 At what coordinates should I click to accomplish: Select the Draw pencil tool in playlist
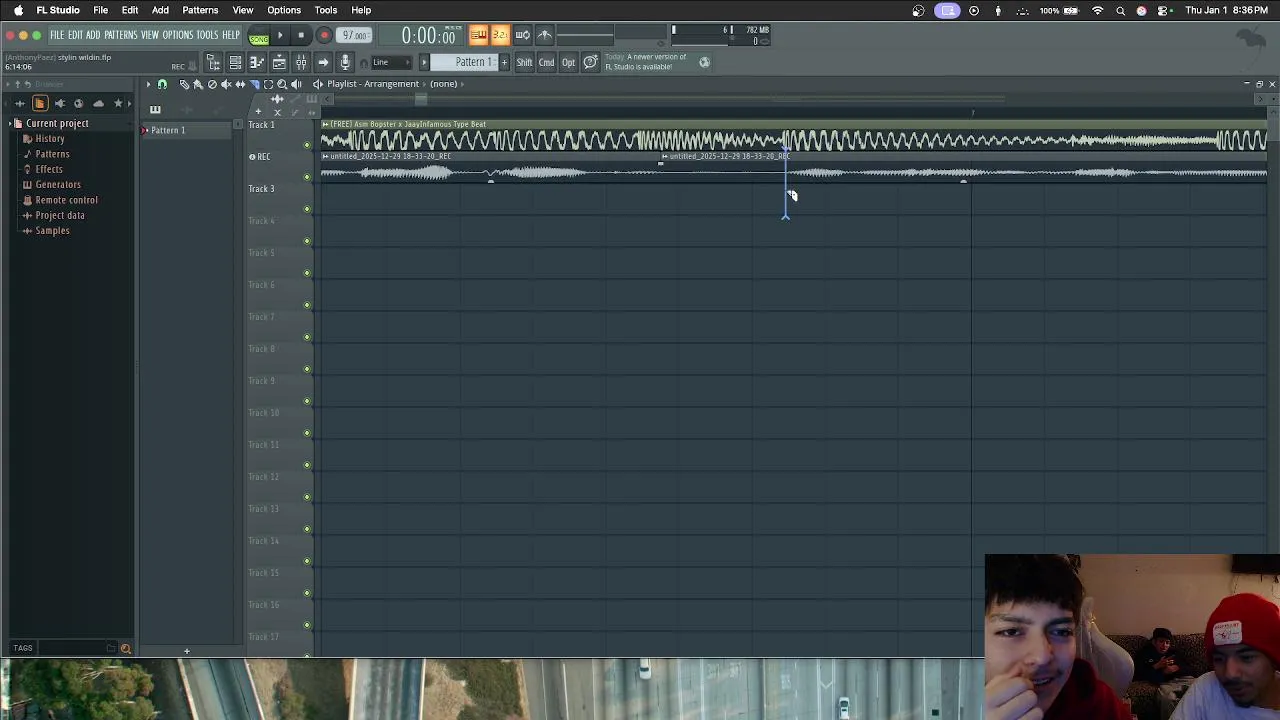[184, 84]
